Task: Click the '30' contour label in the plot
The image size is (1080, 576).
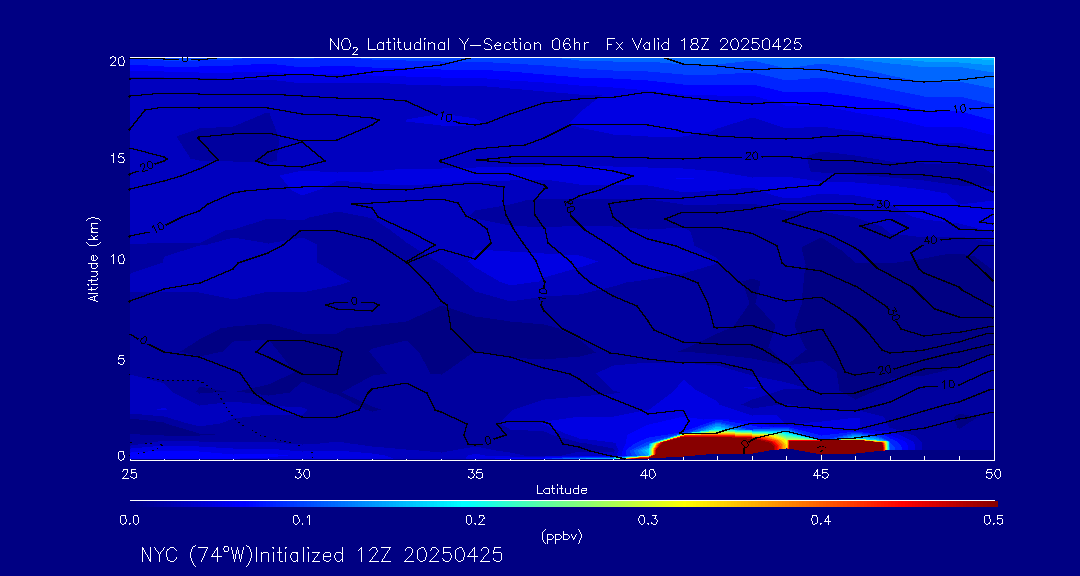Action: pyautogui.click(x=883, y=205)
